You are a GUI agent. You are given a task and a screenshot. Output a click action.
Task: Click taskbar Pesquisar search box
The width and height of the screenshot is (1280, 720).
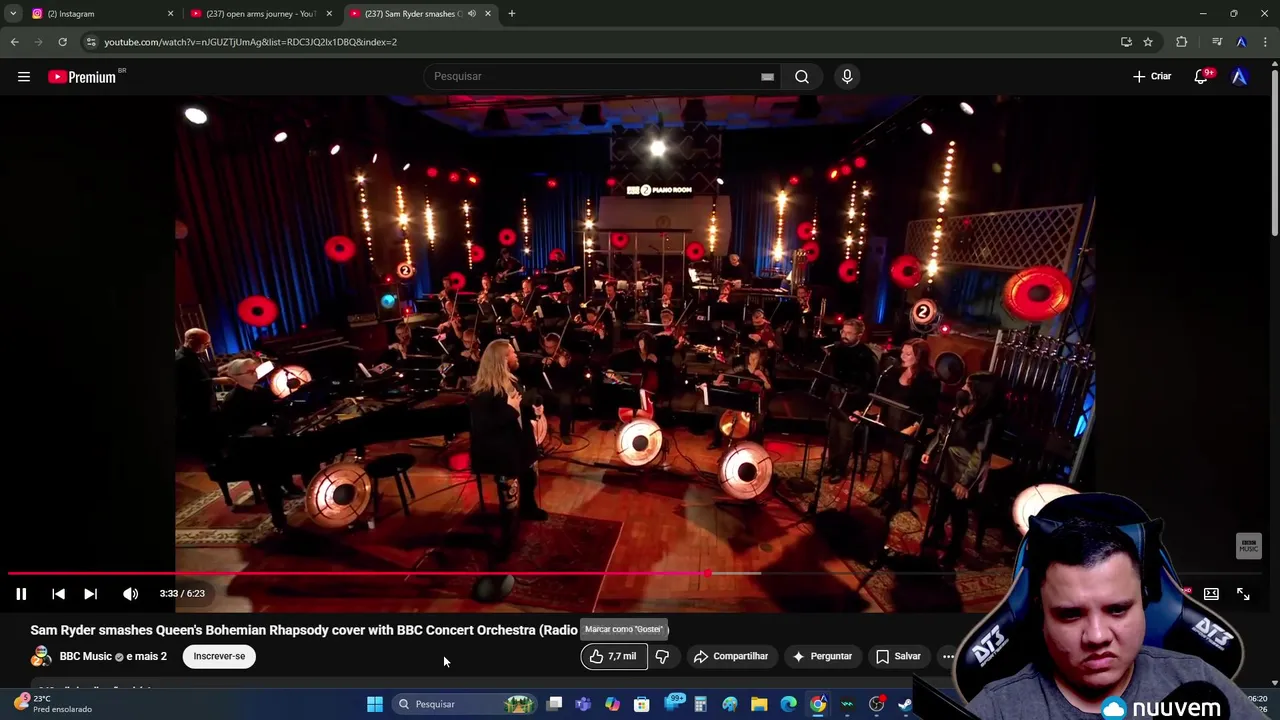tap(464, 704)
